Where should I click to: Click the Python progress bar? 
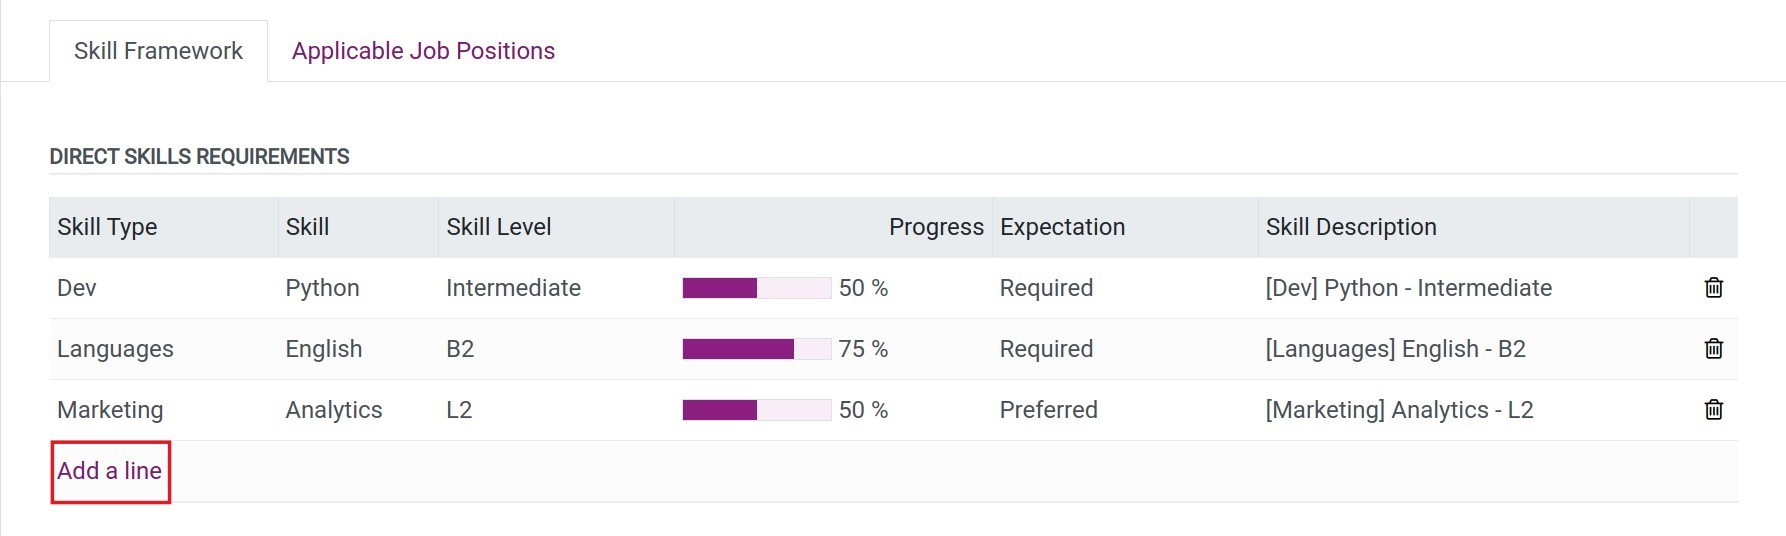756,288
